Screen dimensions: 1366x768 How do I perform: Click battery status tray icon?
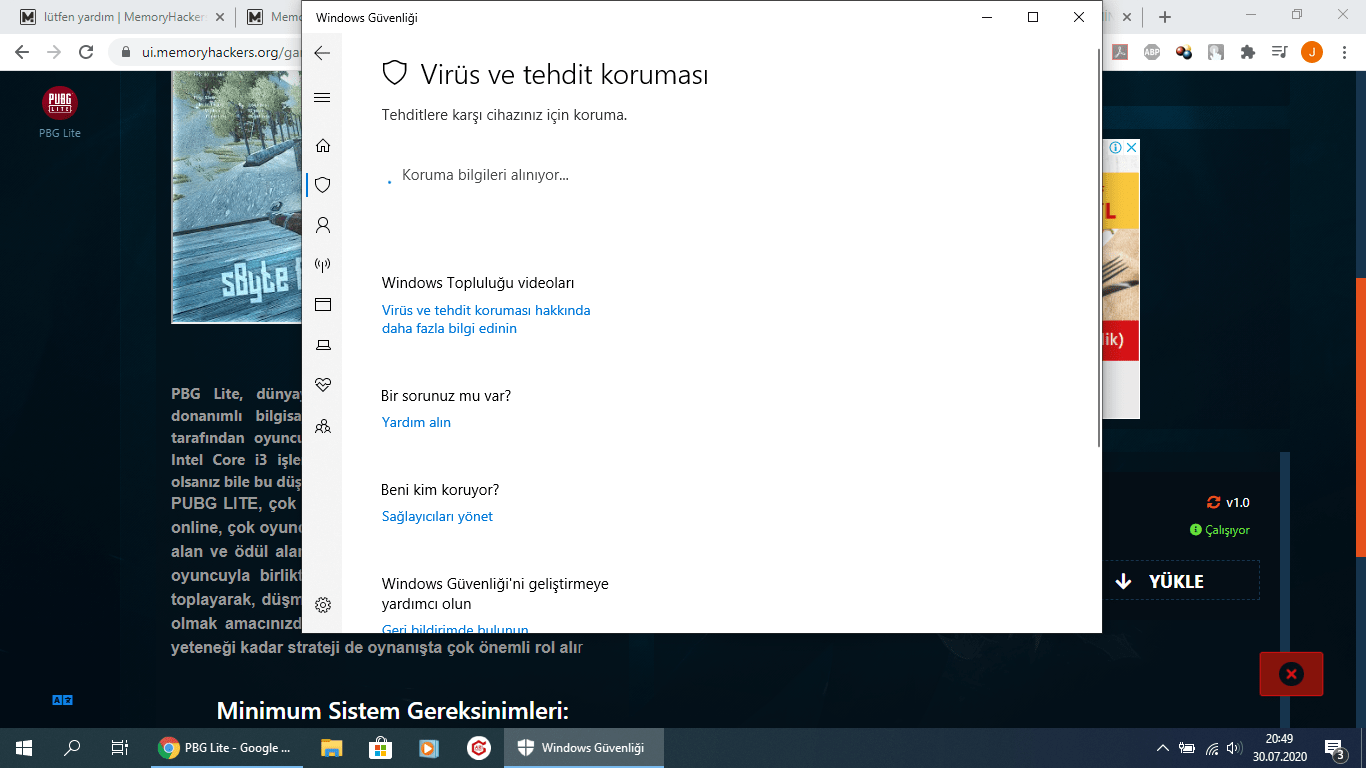click(1187, 748)
